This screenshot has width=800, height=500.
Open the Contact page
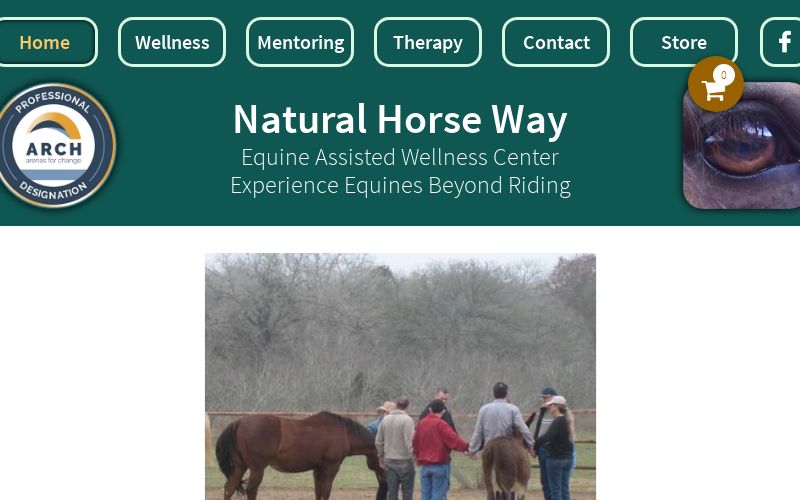click(556, 42)
